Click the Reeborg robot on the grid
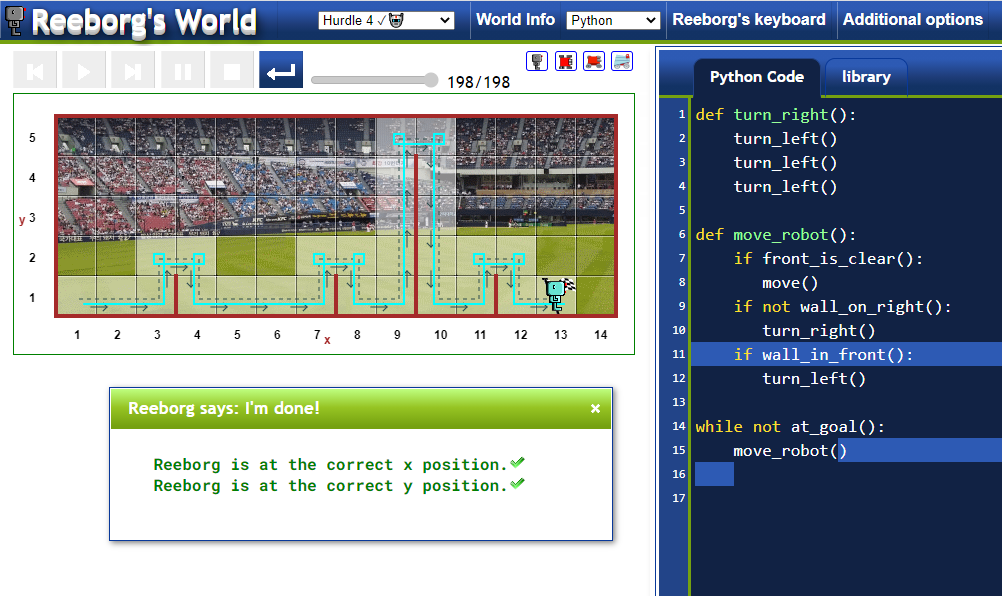The height and width of the screenshot is (596, 1002). pos(555,294)
